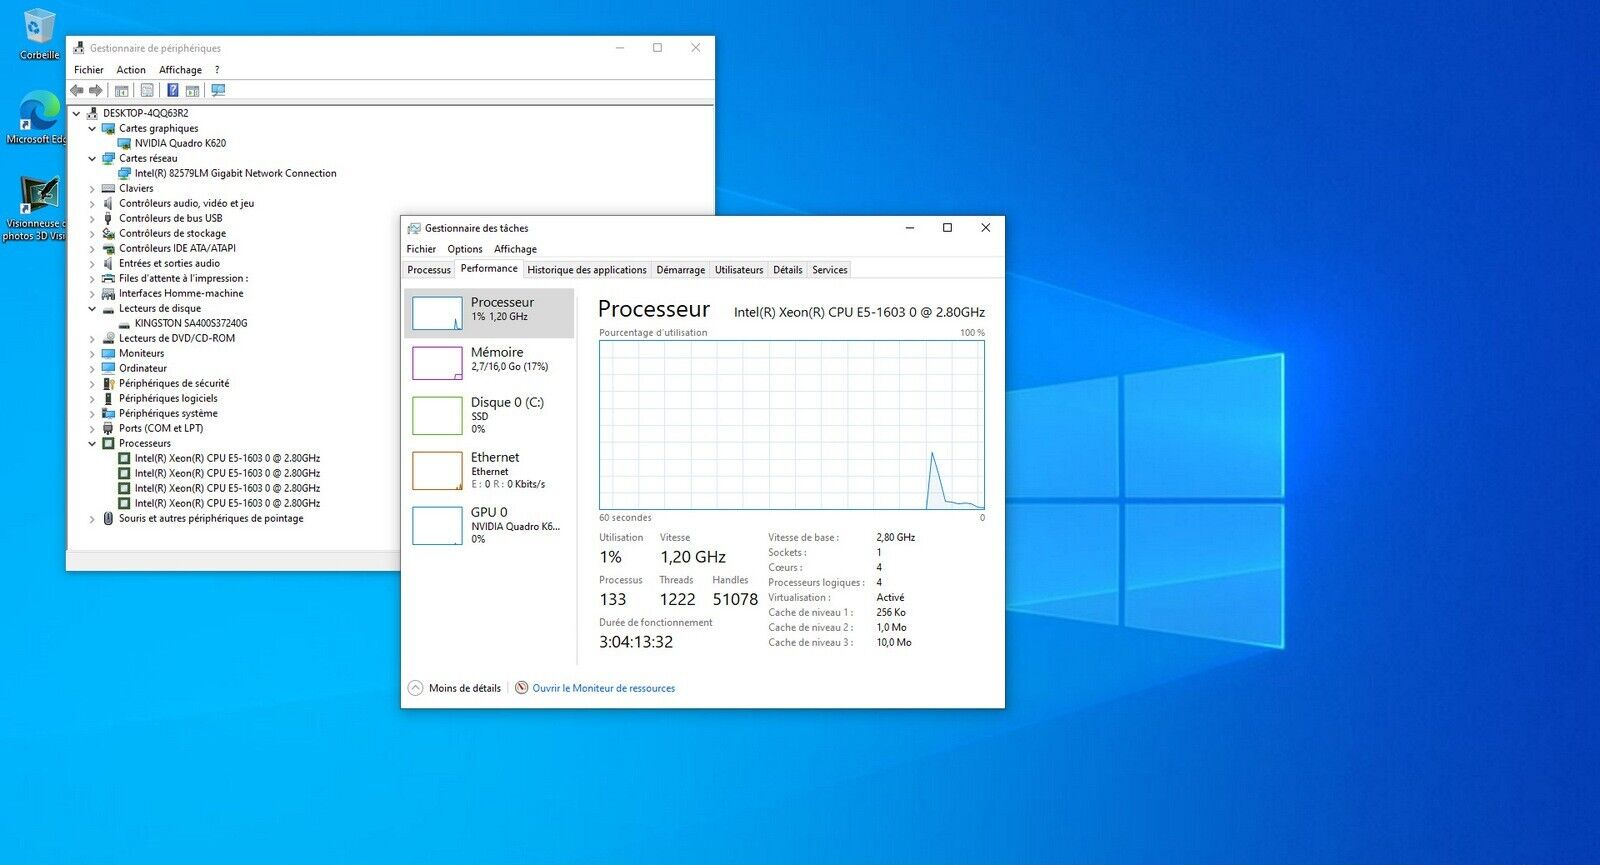The width and height of the screenshot is (1600, 865).
Task: Toggle the action pane toolbar icon
Action: click(192, 90)
